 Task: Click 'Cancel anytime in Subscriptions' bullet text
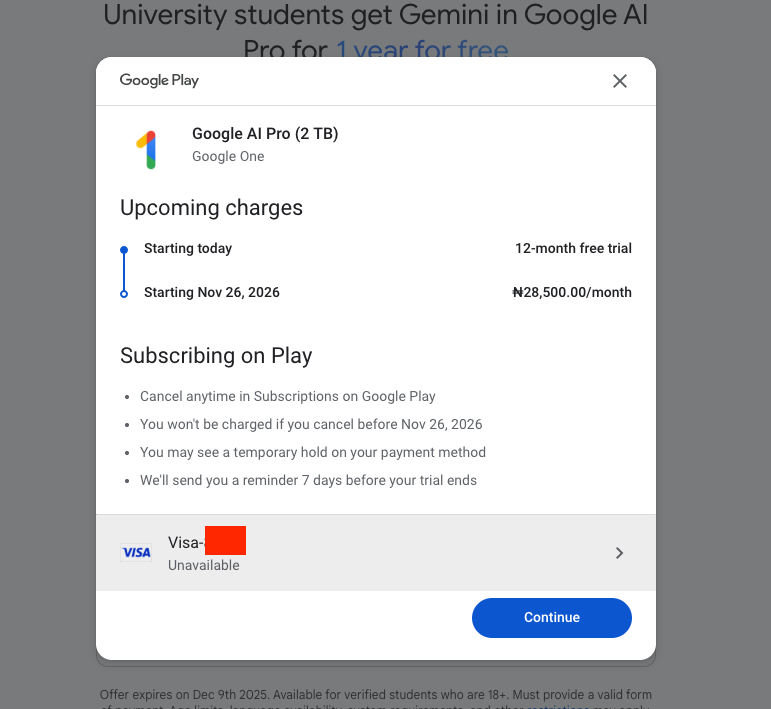(x=288, y=396)
